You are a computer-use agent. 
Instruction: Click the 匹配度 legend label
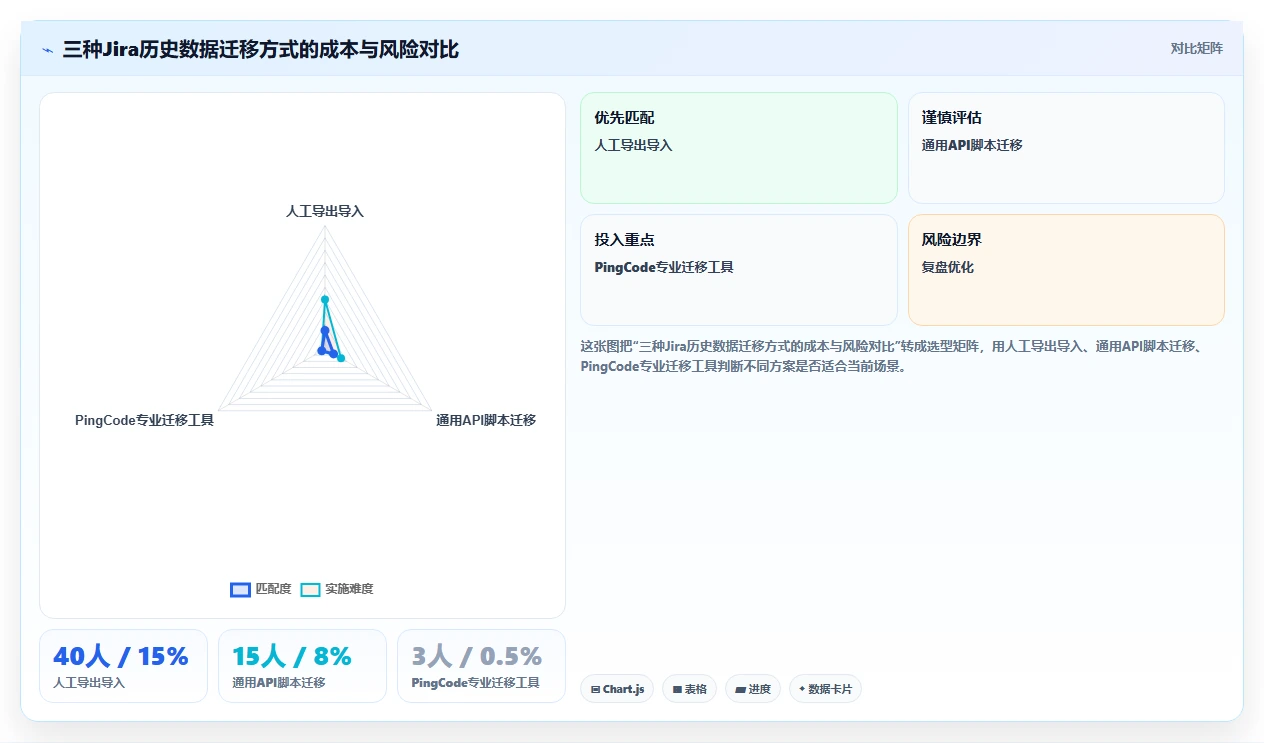tap(273, 589)
